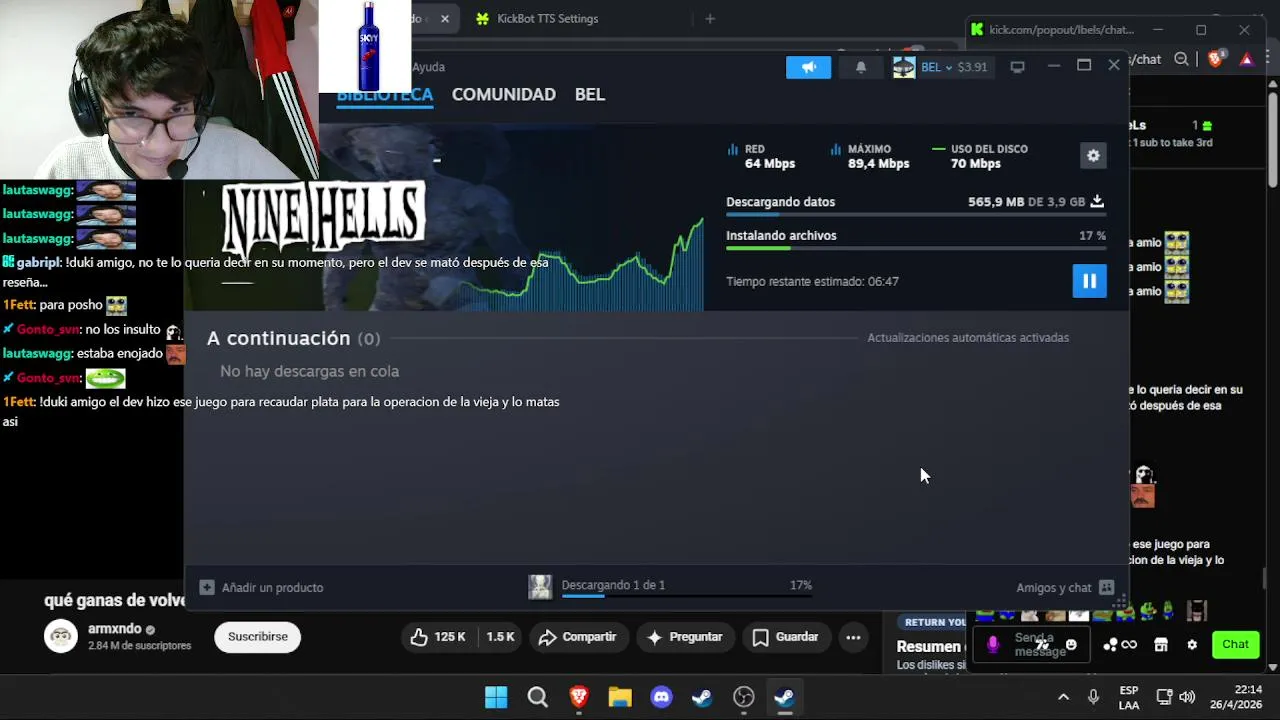Open more options ellipsis on YouTube video
The image size is (1280, 720).
[x=853, y=637]
